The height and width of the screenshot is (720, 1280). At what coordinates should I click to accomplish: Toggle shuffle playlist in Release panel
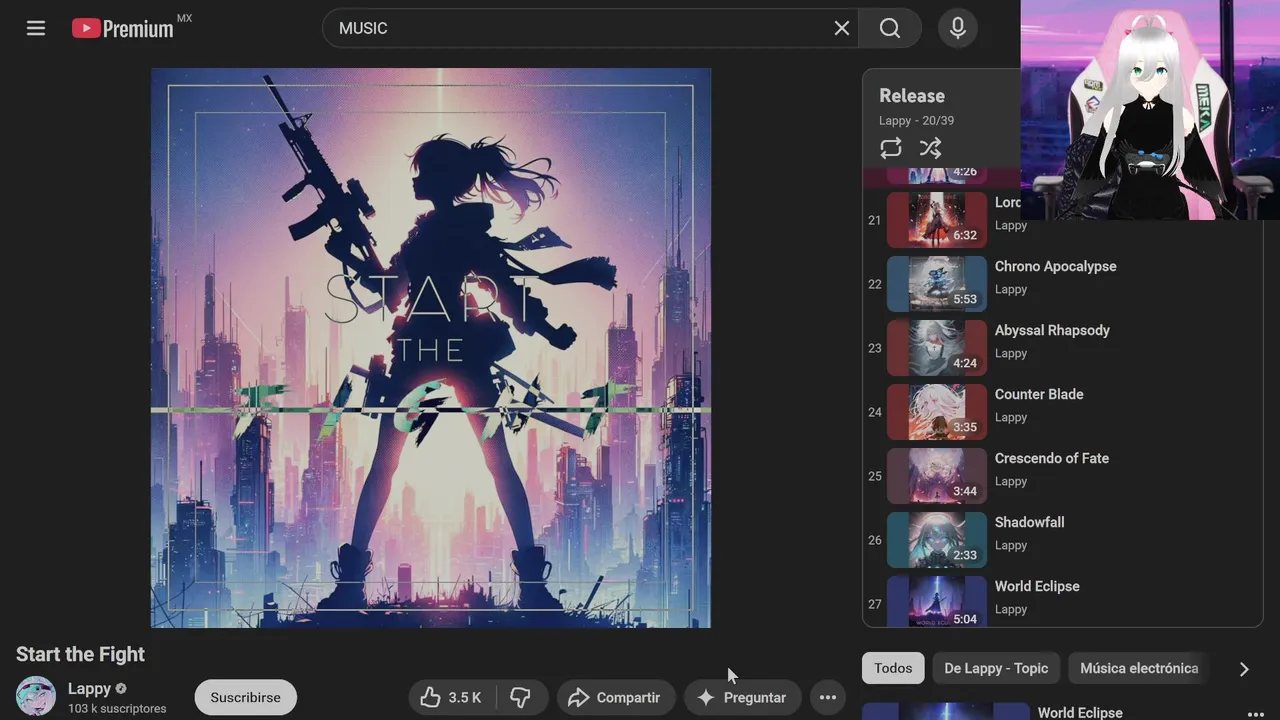point(931,148)
